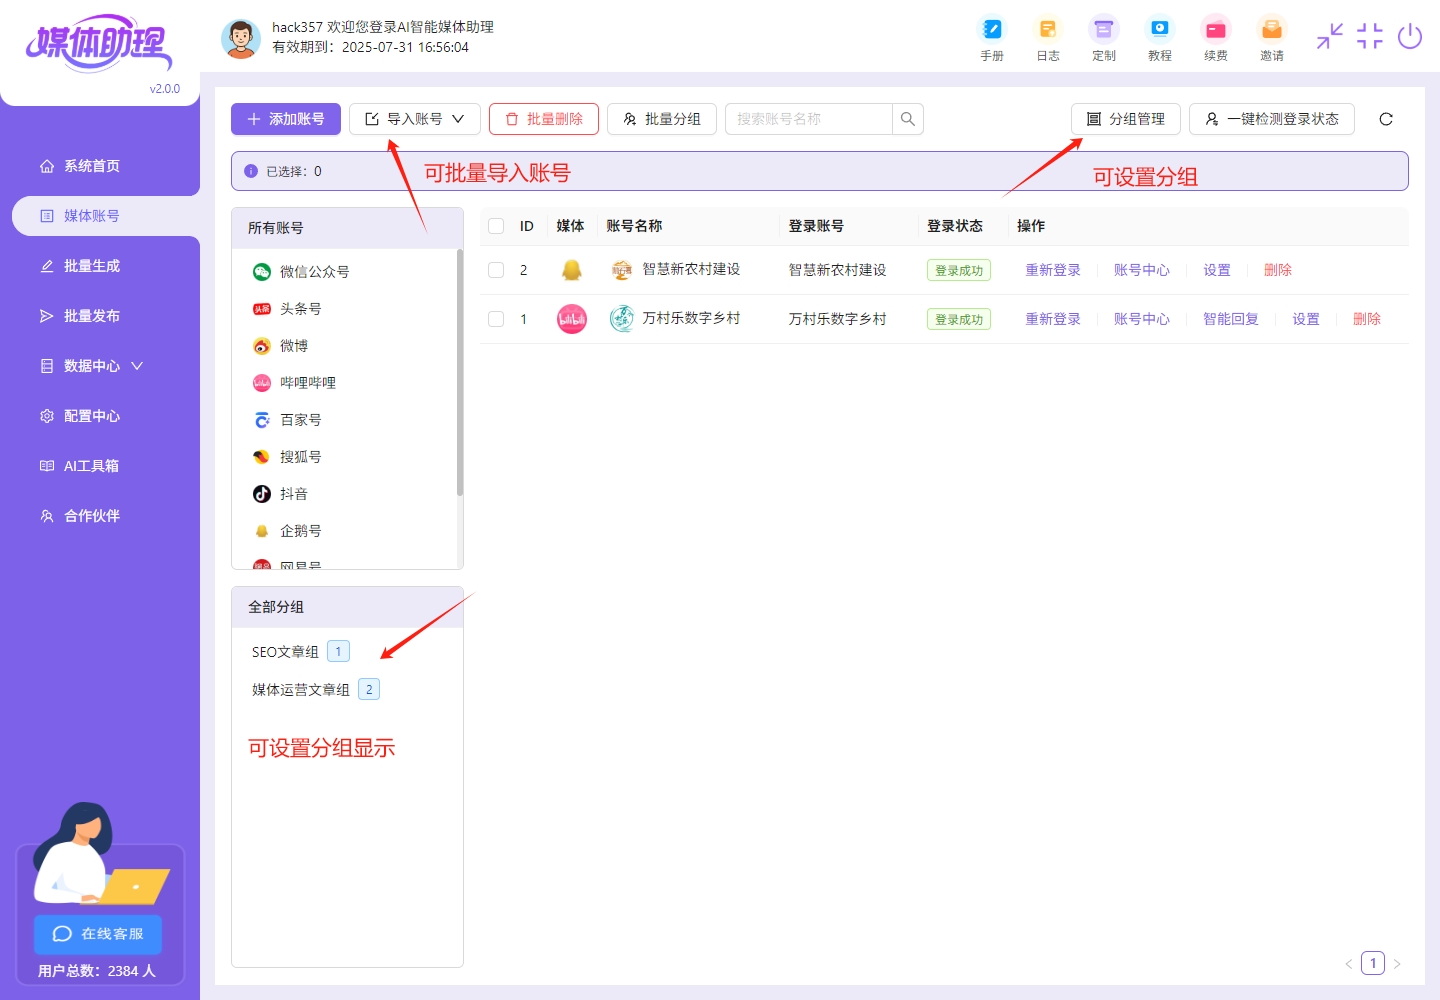Open 批量发布 in the sidebar

click(x=90, y=316)
